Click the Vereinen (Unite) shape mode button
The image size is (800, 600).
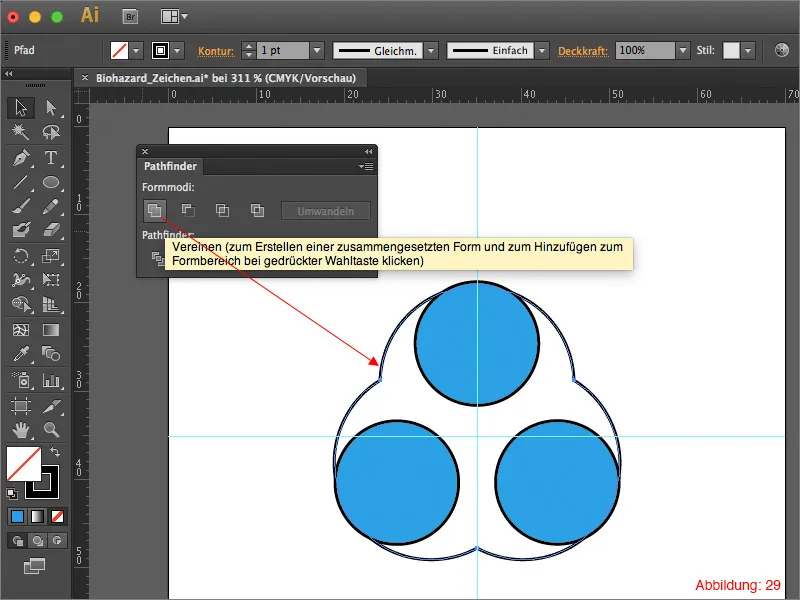coord(155,210)
